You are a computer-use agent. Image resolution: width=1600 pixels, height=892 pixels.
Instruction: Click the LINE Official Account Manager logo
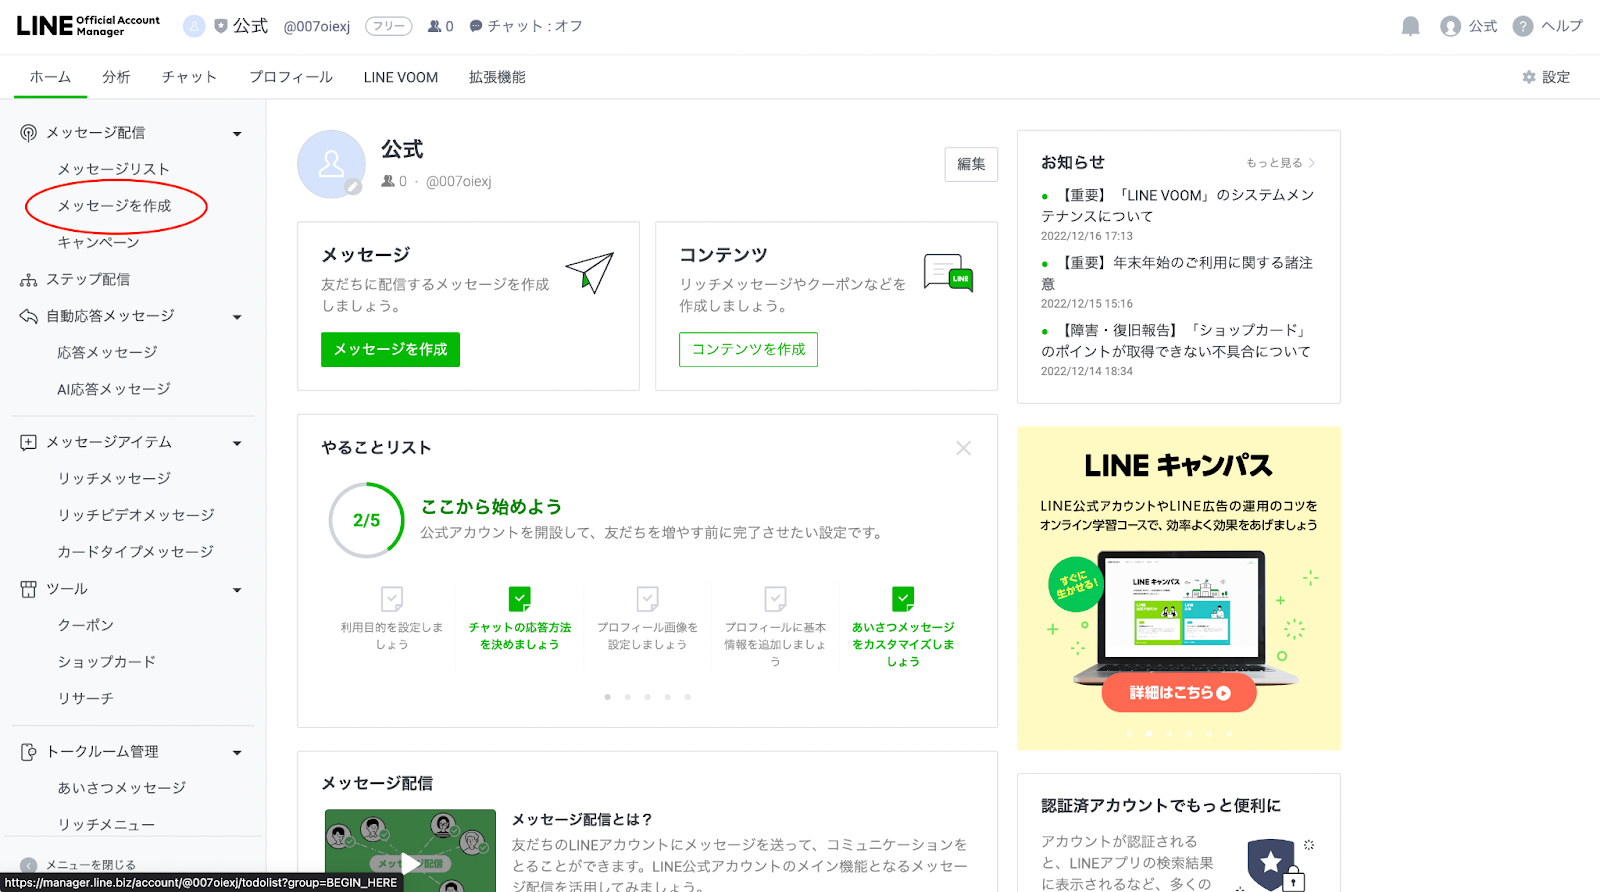point(88,26)
